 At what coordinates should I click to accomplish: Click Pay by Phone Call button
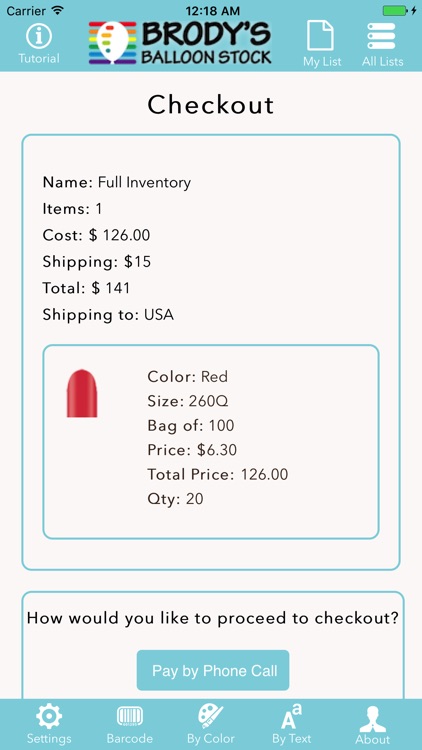point(213,670)
